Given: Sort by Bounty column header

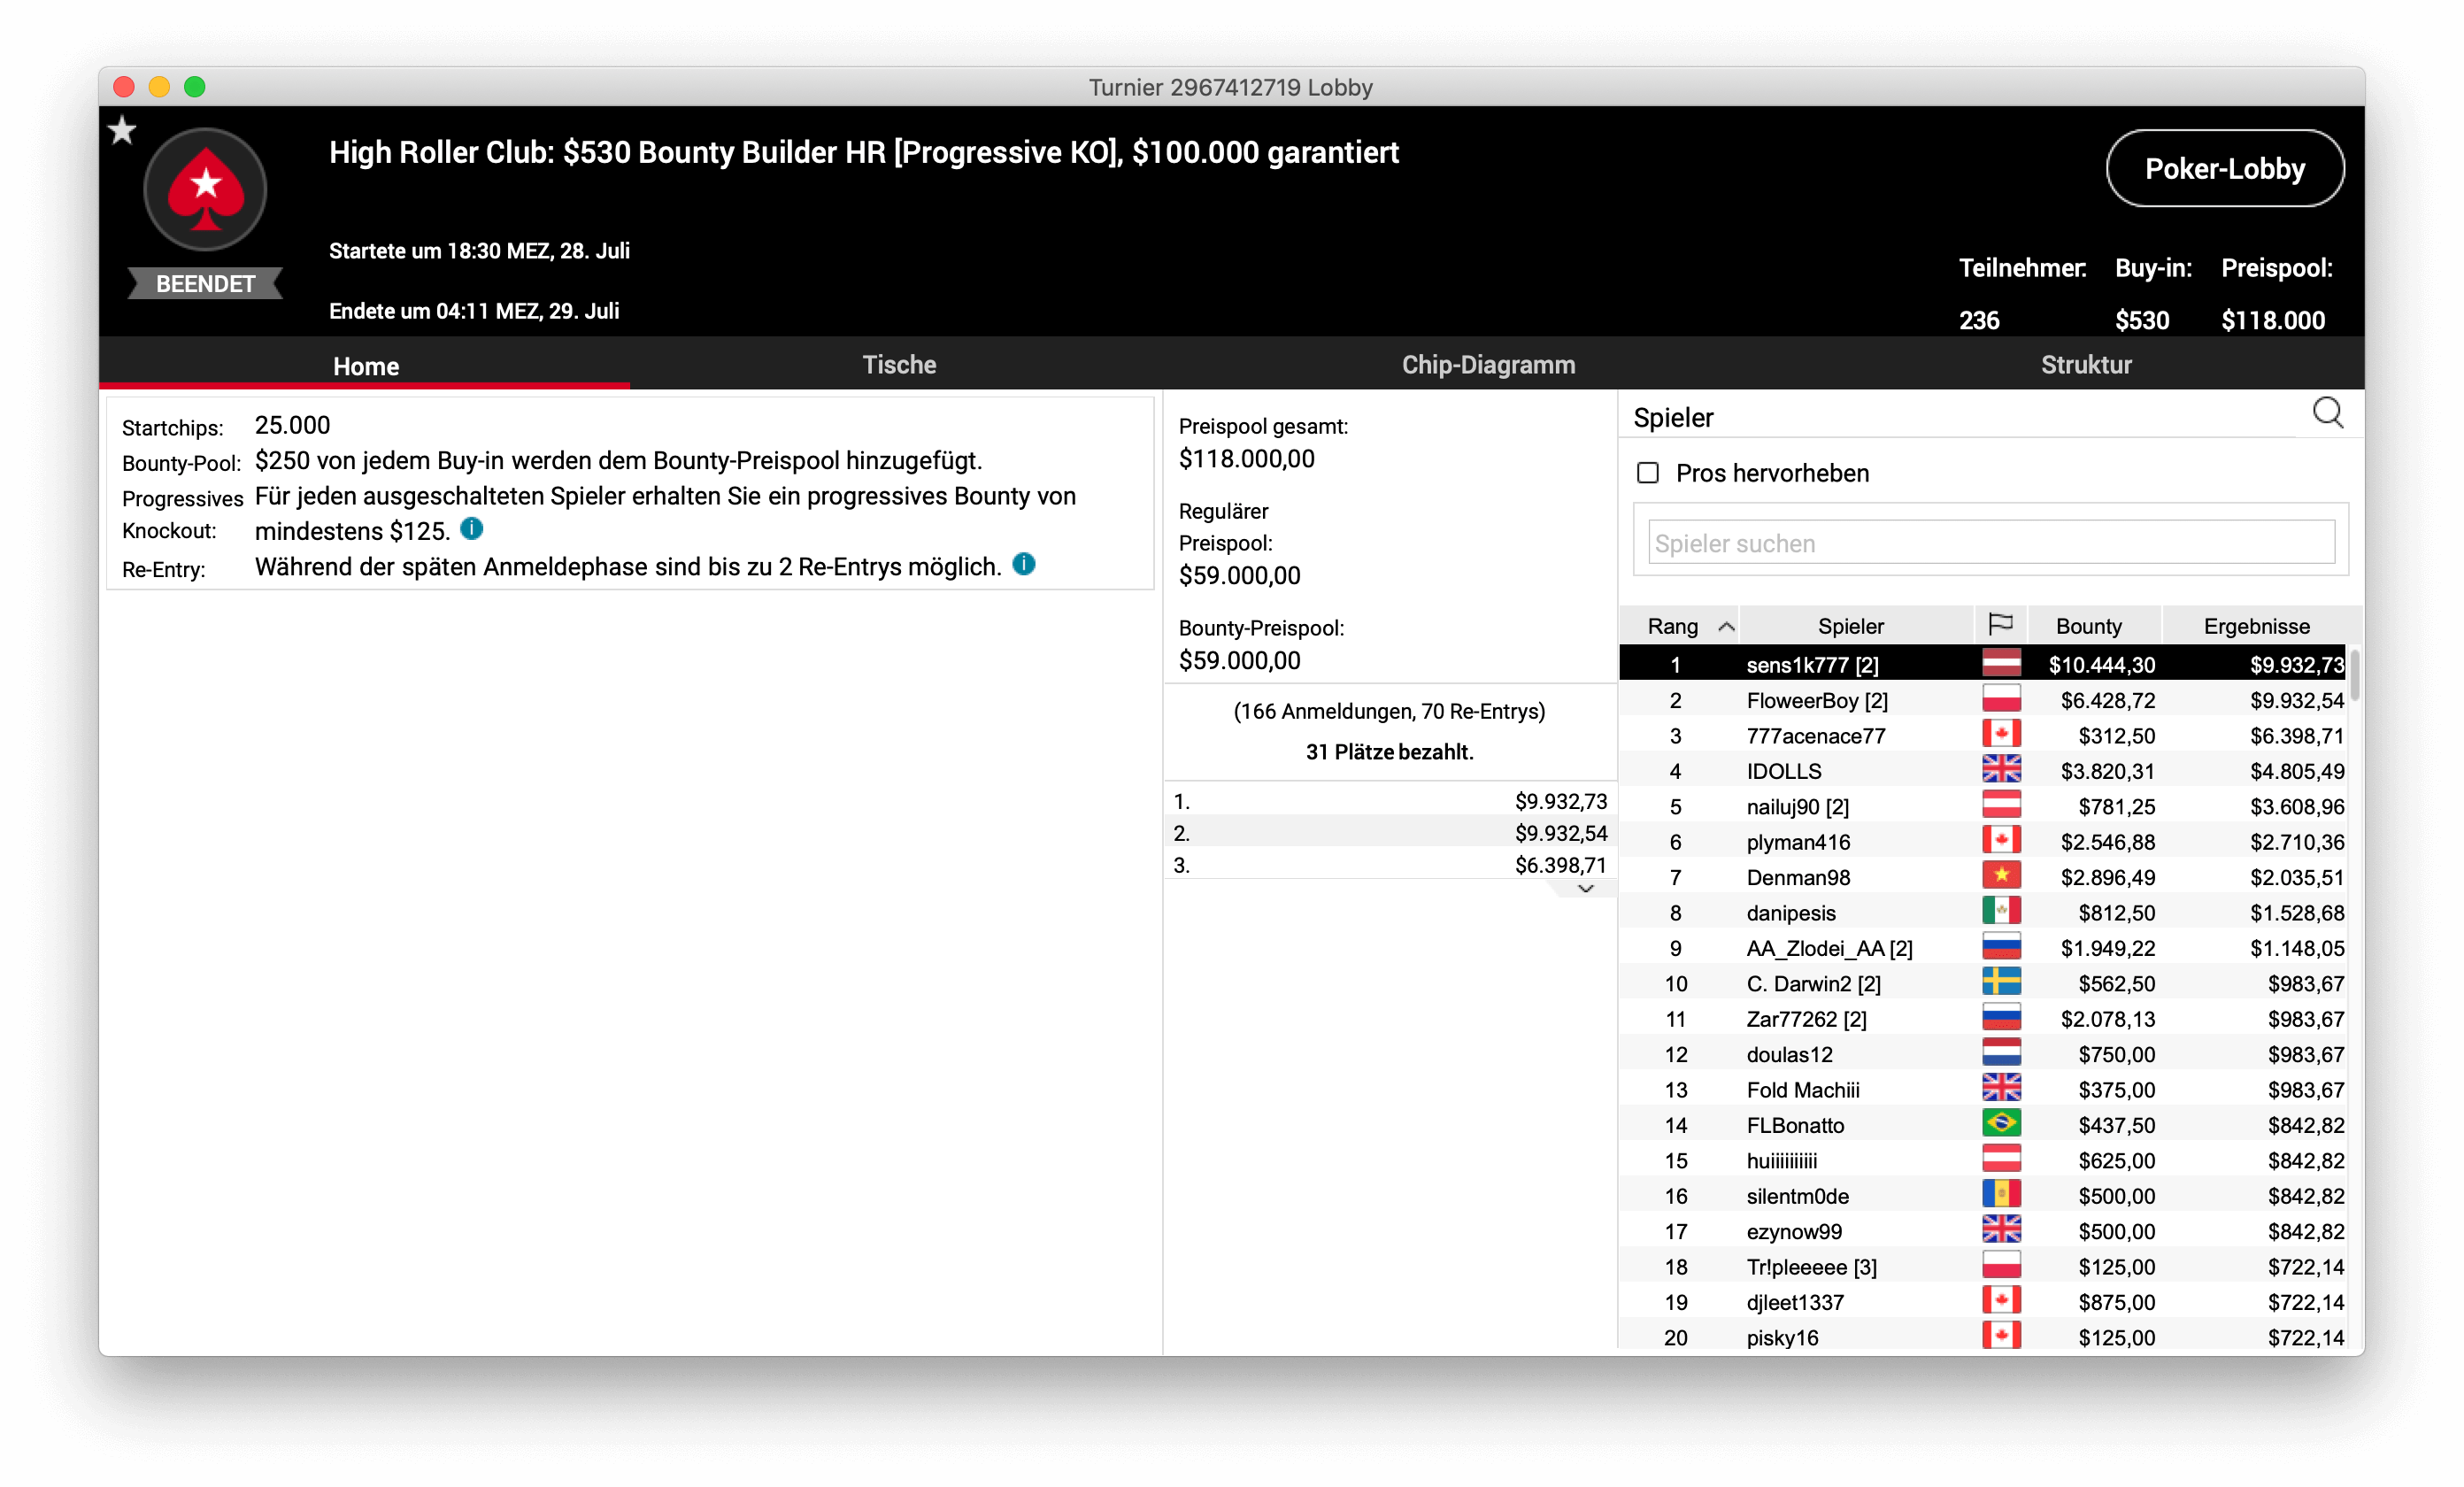Looking at the screenshot, I should tap(2088, 626).
